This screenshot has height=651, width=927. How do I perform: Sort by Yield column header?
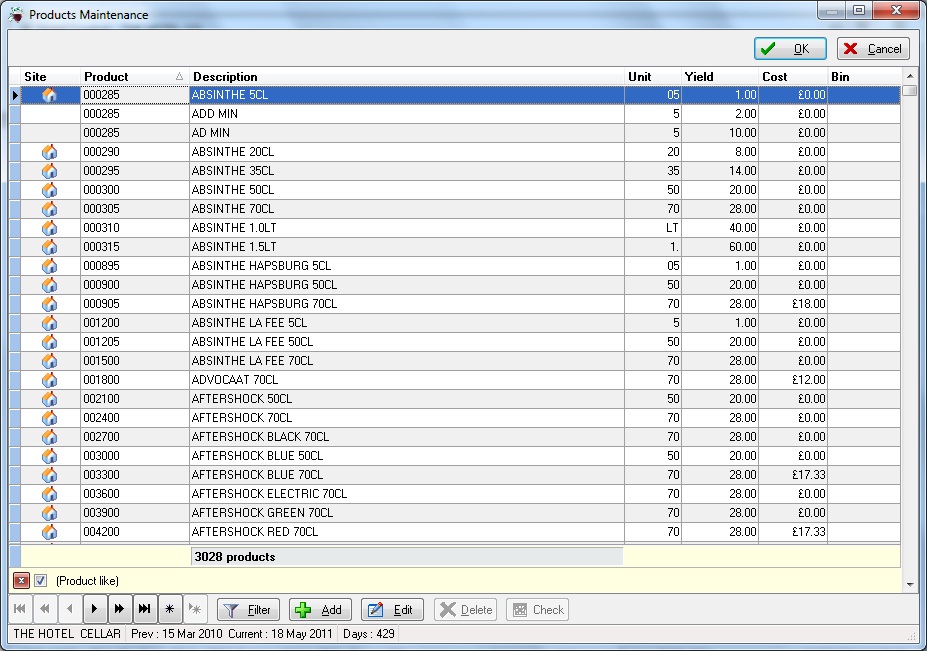click(x=719, y=76)
